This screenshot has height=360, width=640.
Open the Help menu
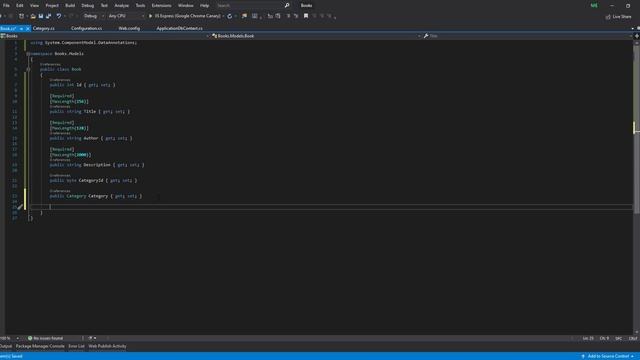pos(204,6)
